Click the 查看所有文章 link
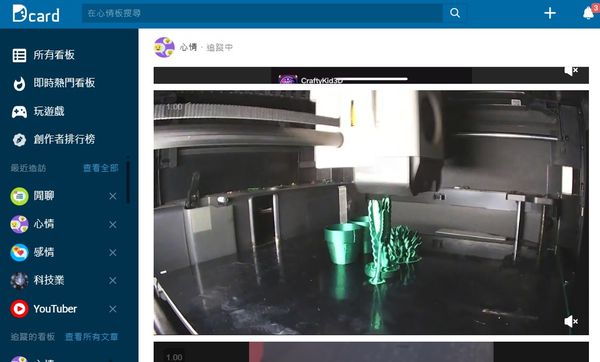The image size is (600, 362). pyautogui.click(x=91, y=337)
